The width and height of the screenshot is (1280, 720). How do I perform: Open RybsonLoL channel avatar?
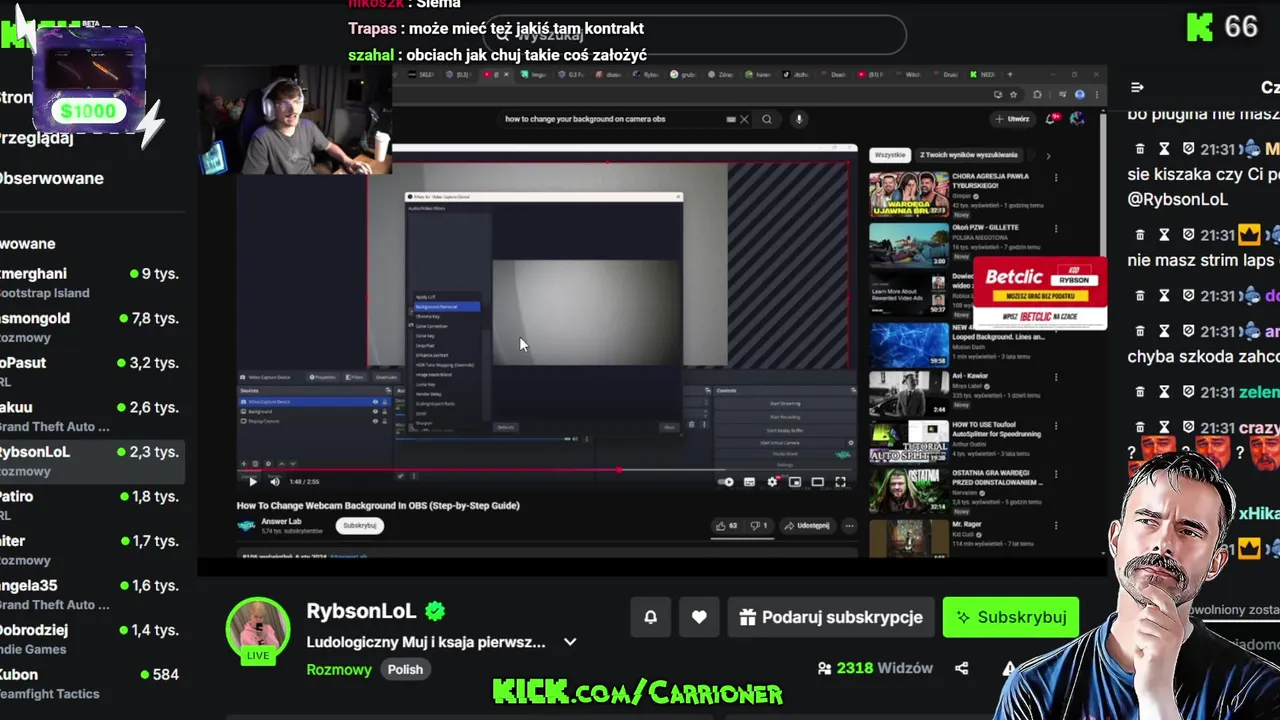(x=258, y=630)
